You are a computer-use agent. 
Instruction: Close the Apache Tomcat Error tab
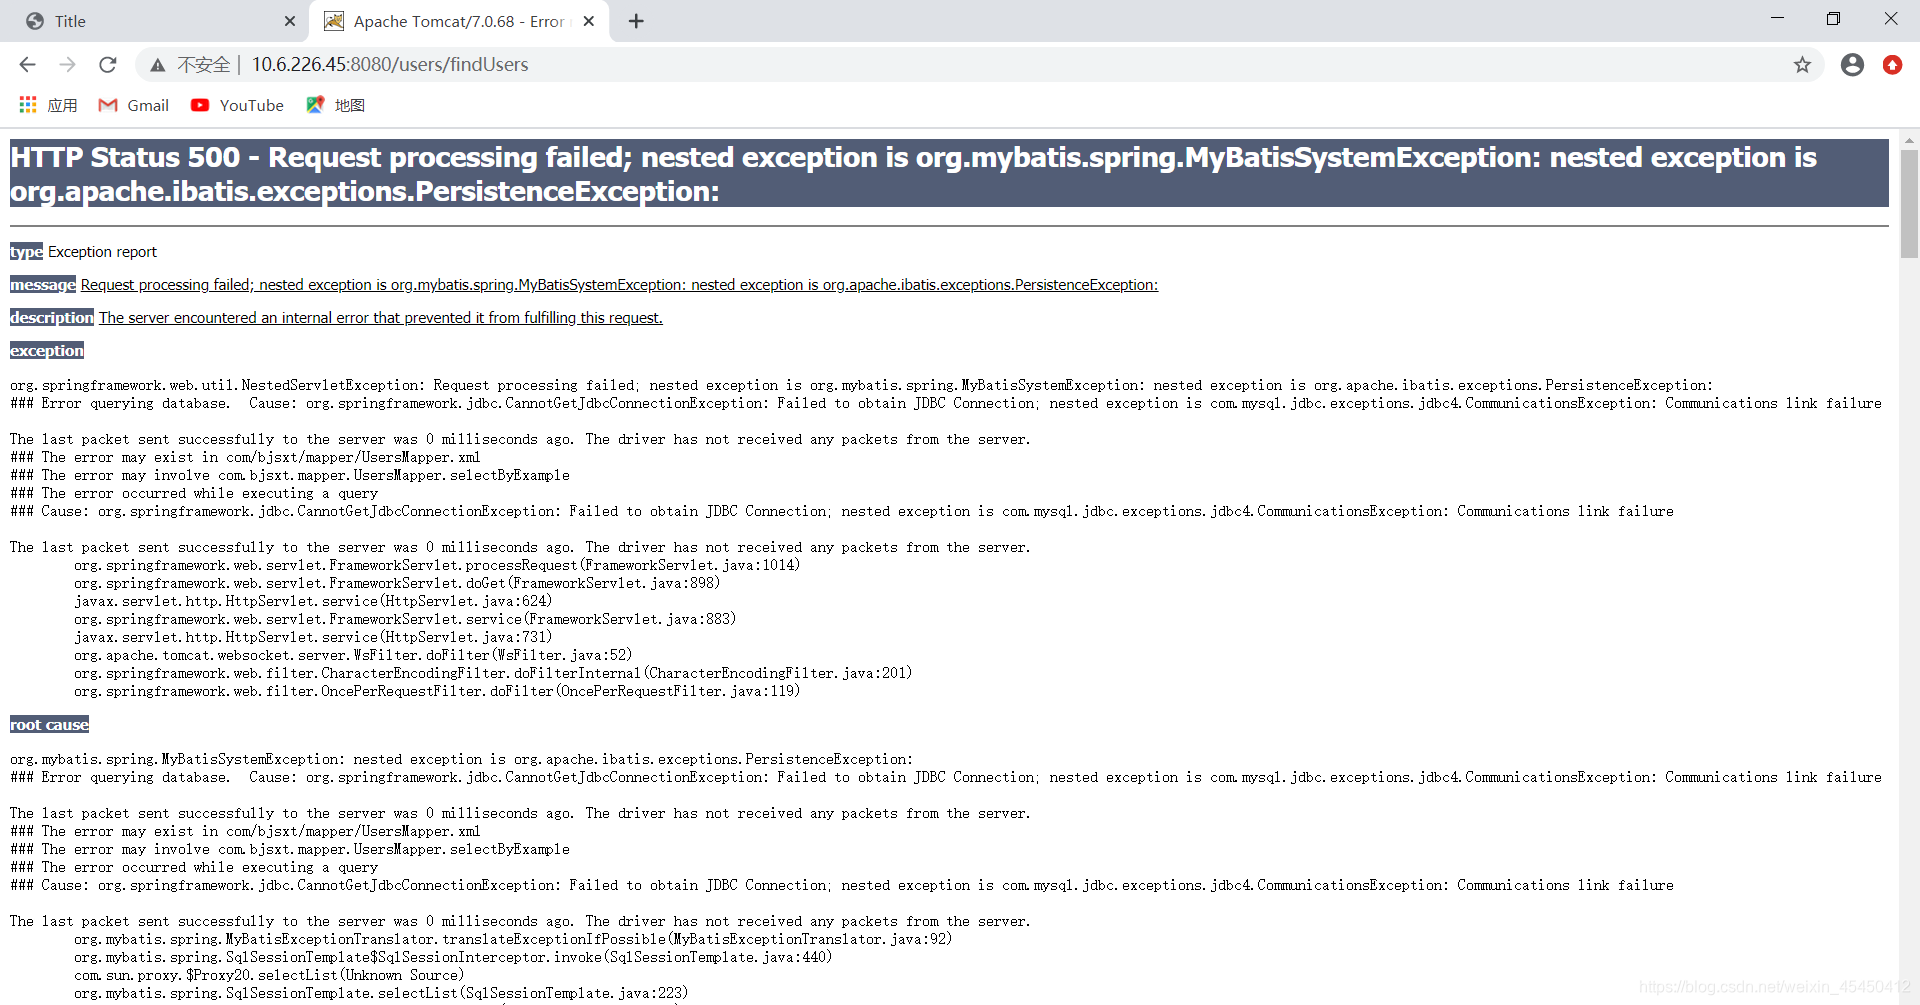[589, 21]
